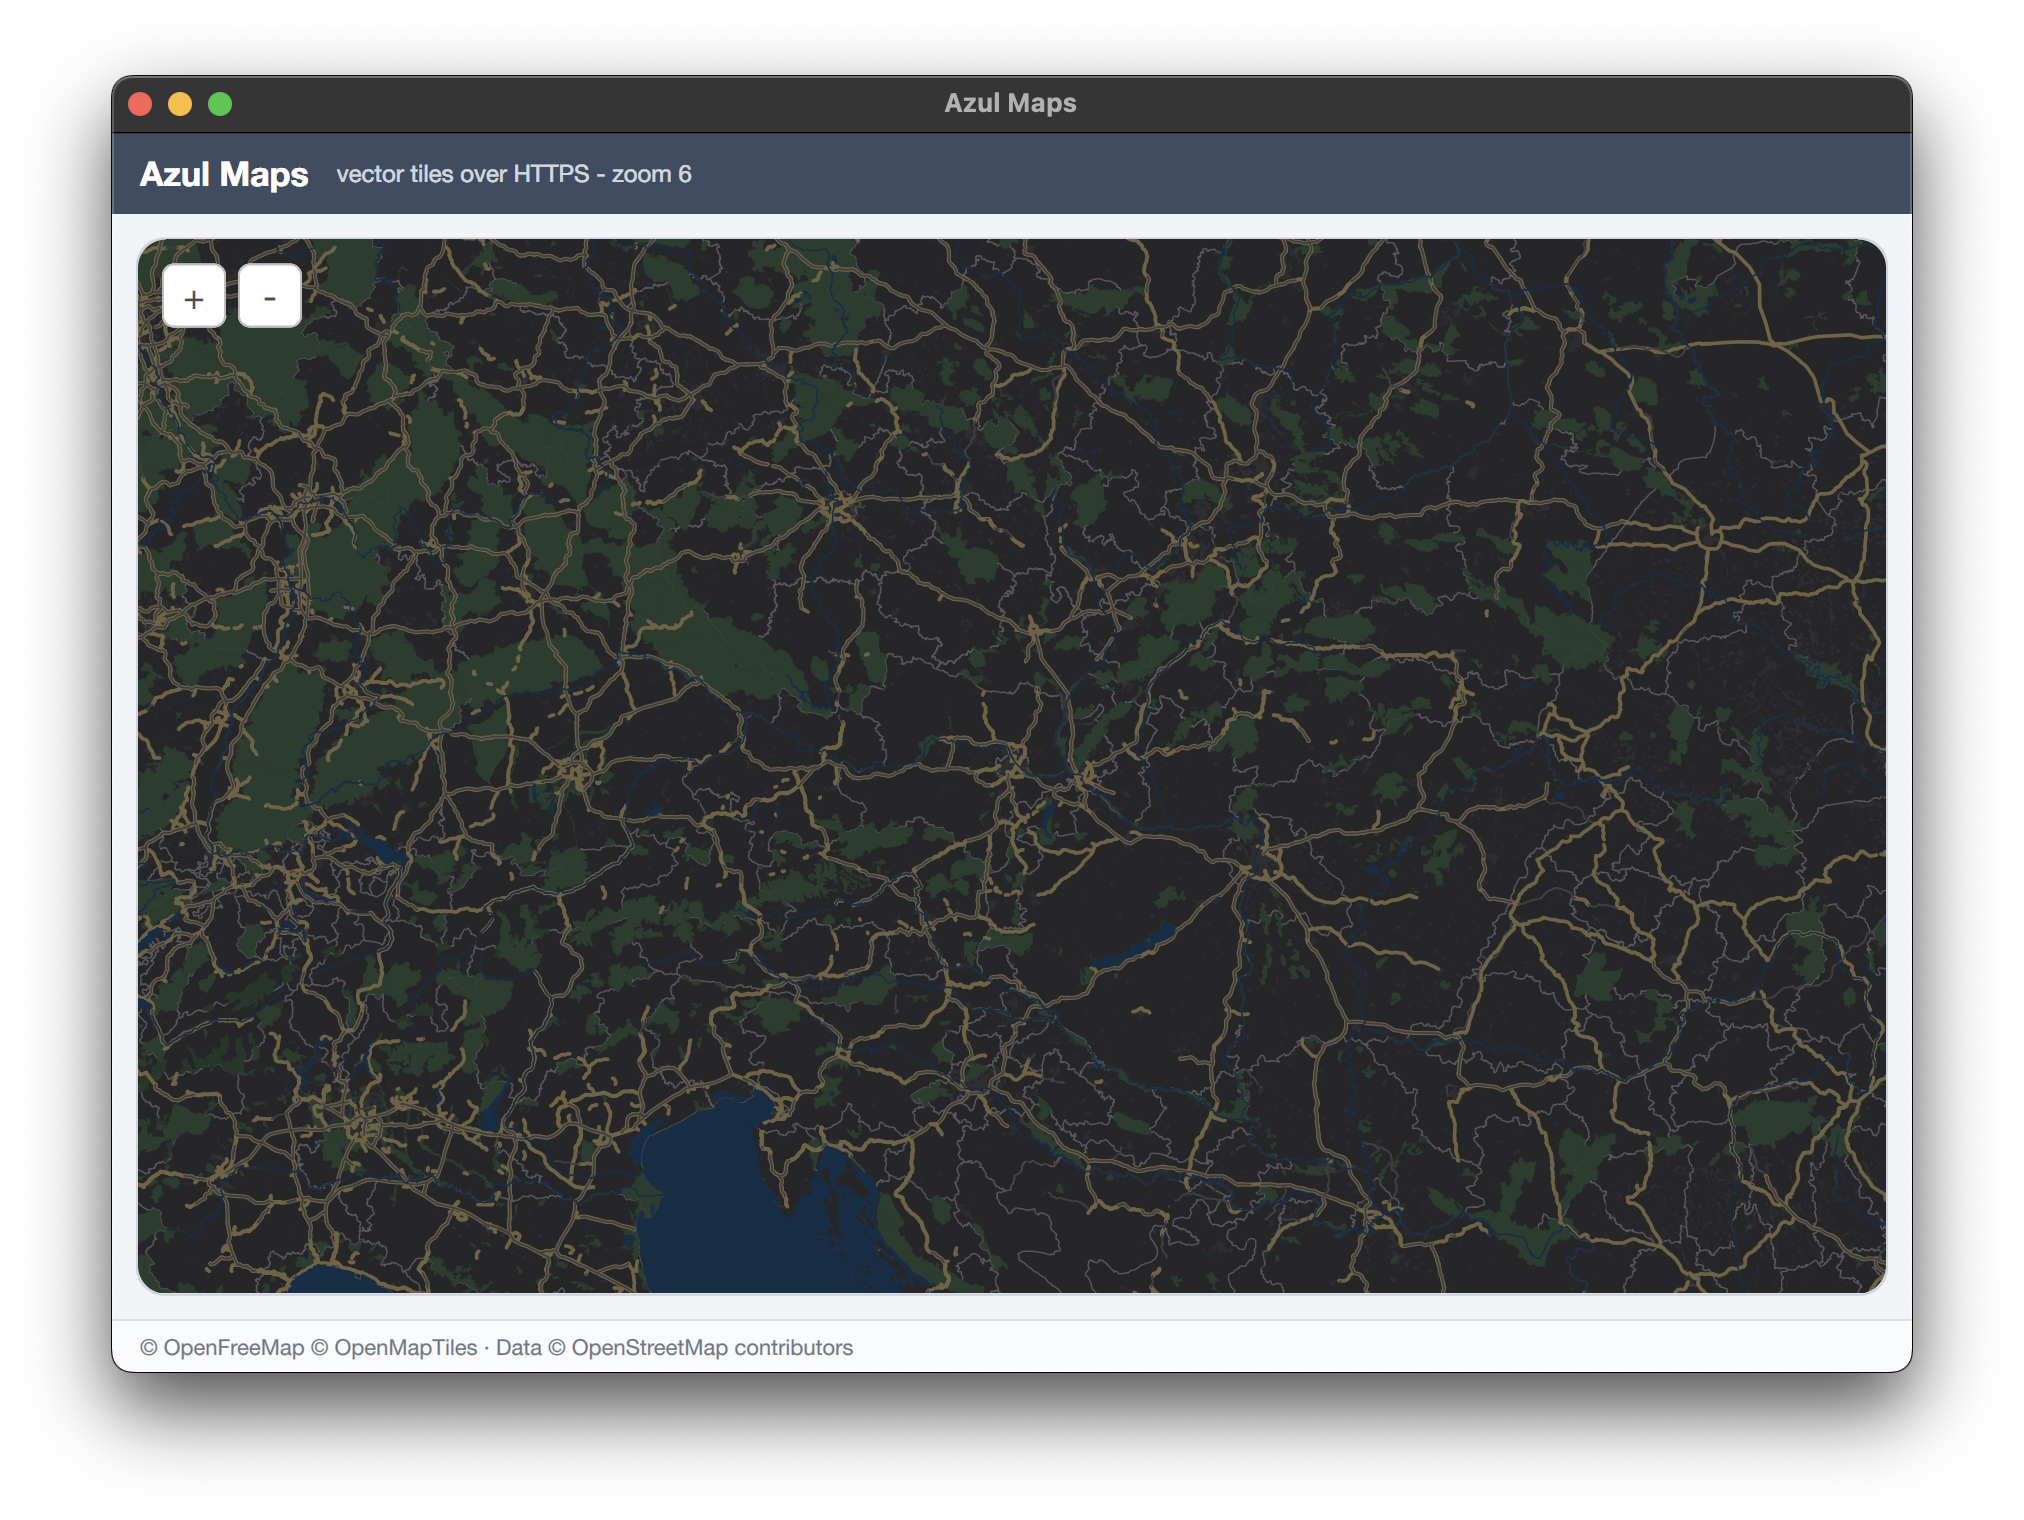2024x1520 pixels.
Task: Click the OpenFreeMap attribution text in footer
Action: point(222,1348)
